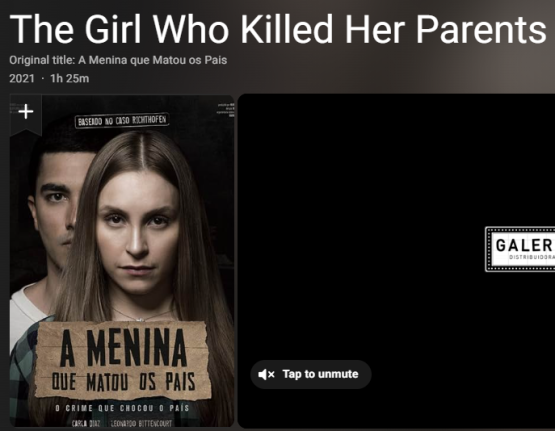
Task: Open the 2021 release year link
Action: tap(22, 79)
